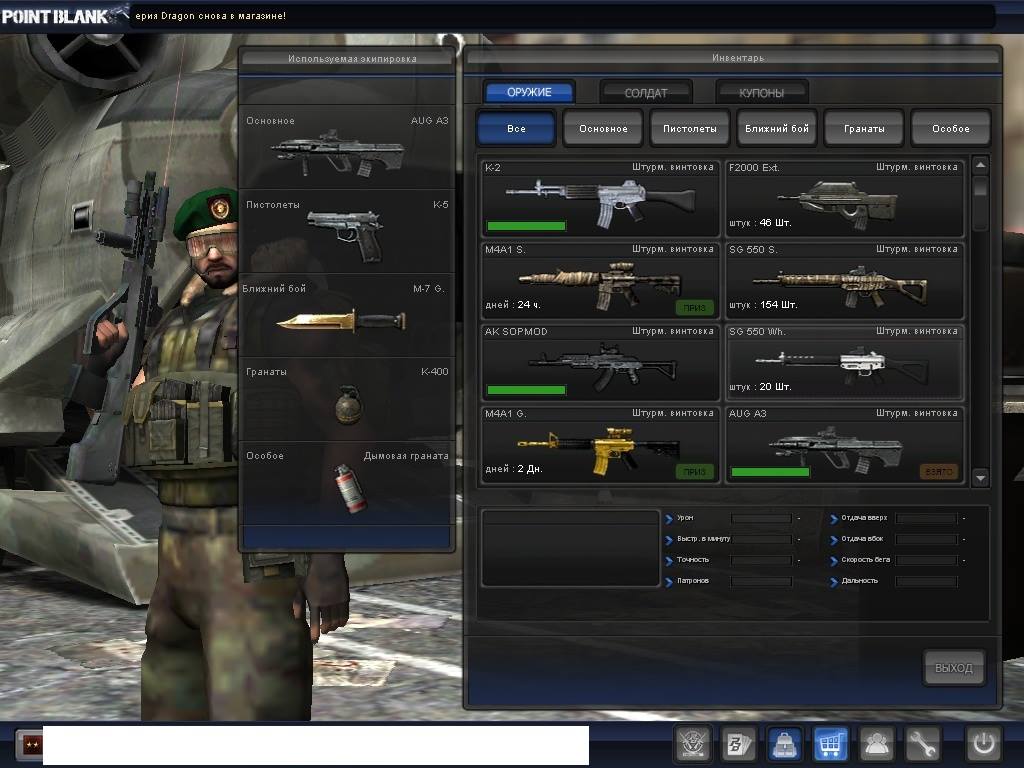Click the Скорость бега stat arrow
Viewport: 1024px width, 768px height.
[x=834, y=561]
